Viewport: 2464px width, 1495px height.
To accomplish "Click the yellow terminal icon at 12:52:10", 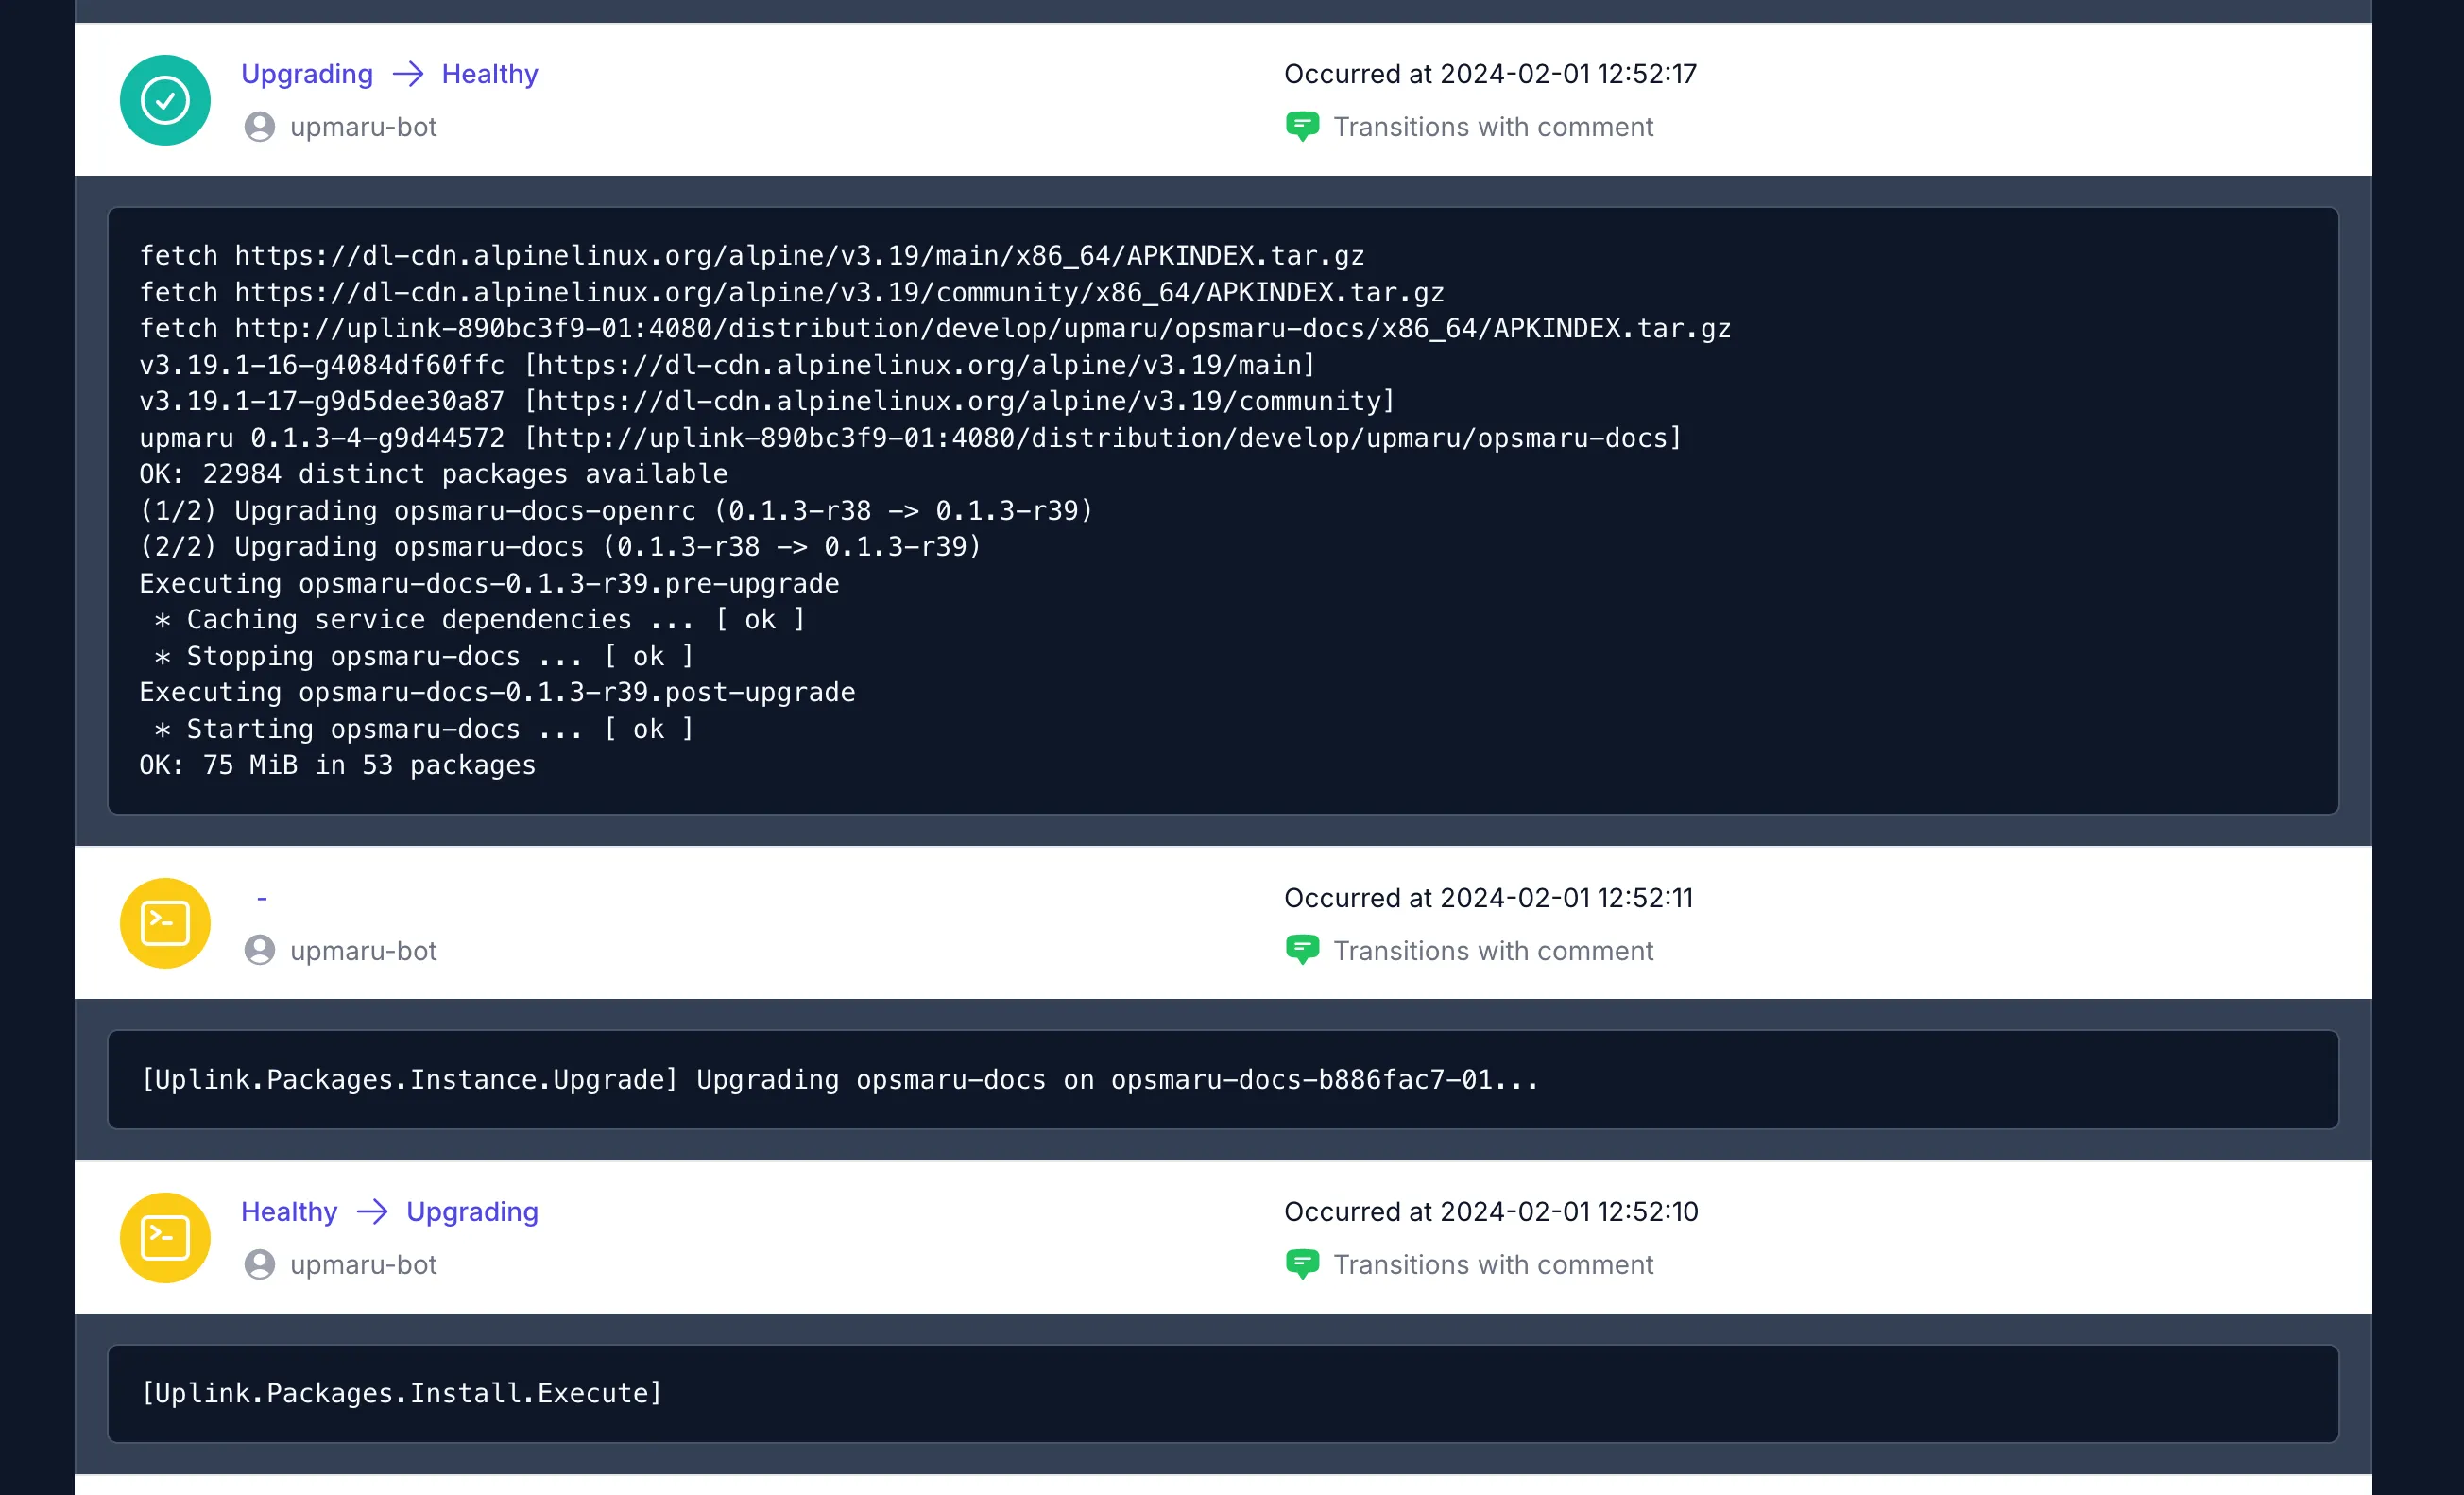I will point(165,1238).
